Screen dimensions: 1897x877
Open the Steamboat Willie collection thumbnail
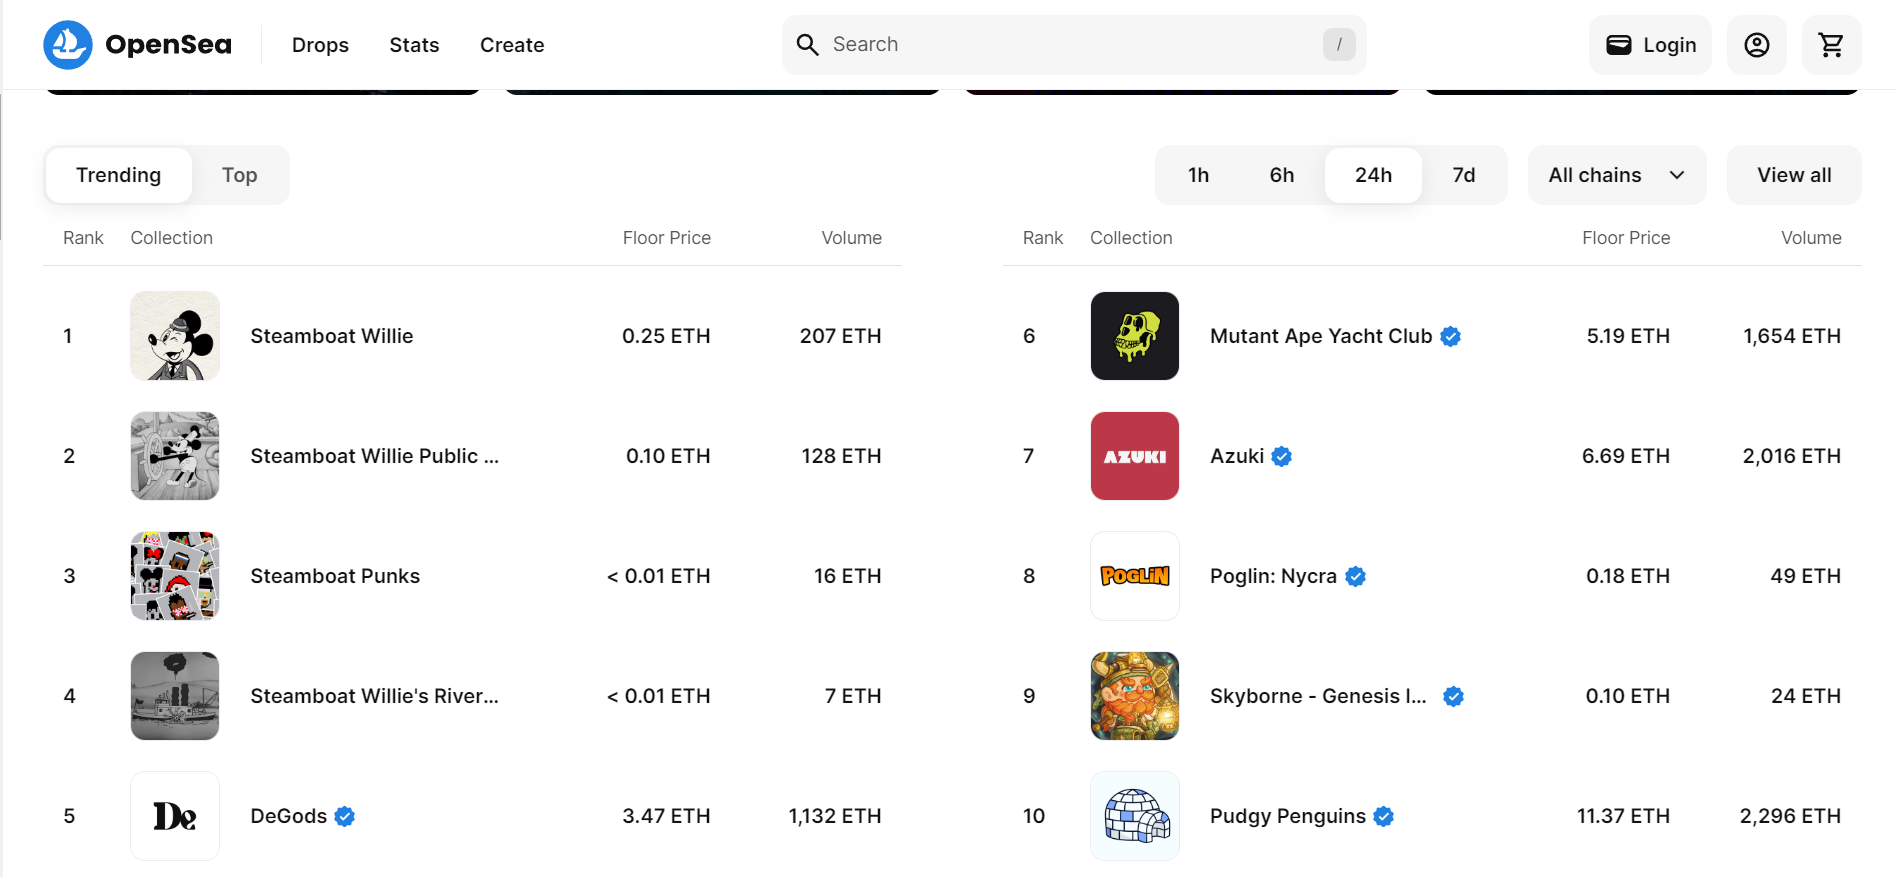(x=175, y=336)
